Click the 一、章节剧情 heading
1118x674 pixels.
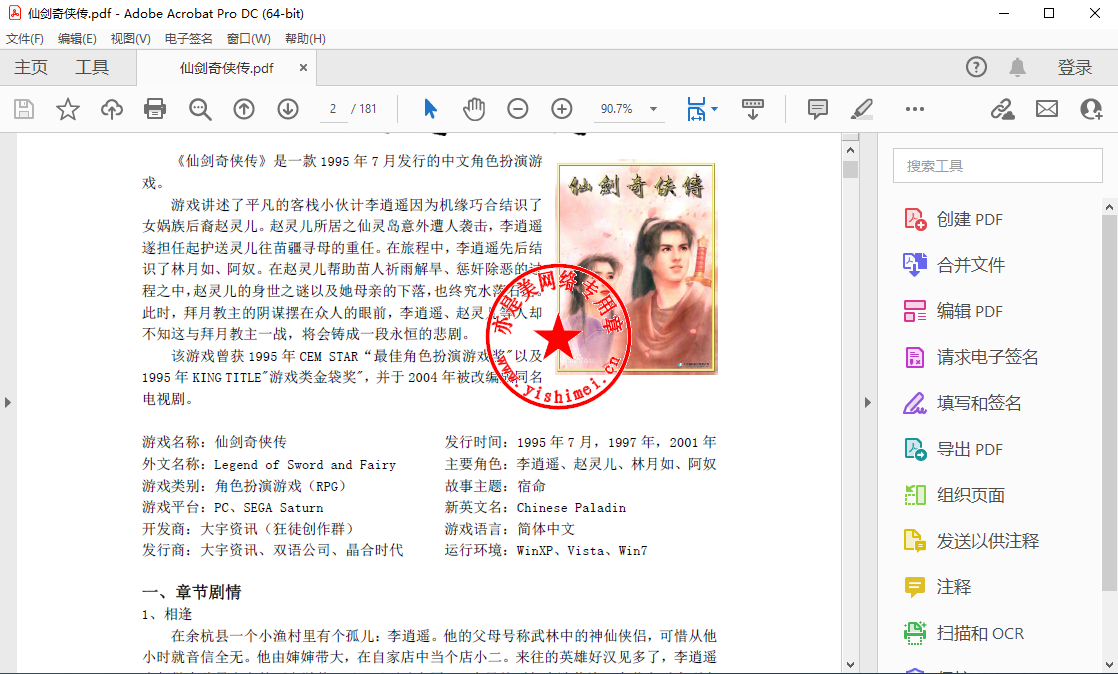coord(192,592)
